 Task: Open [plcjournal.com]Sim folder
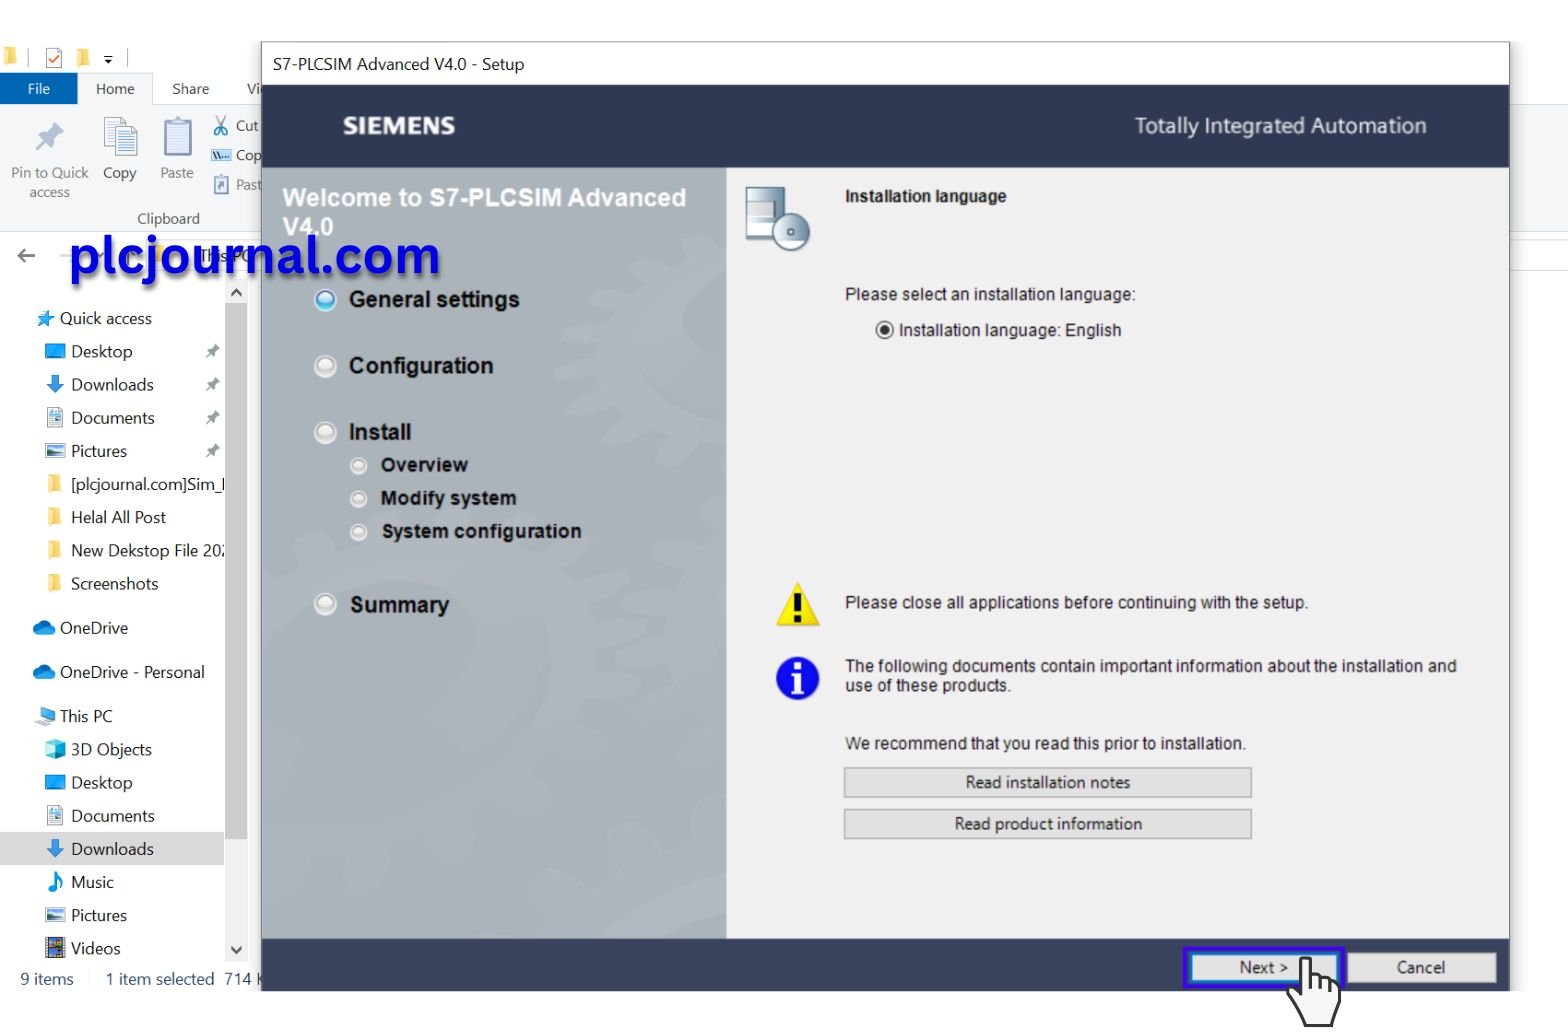click(135, 484)
